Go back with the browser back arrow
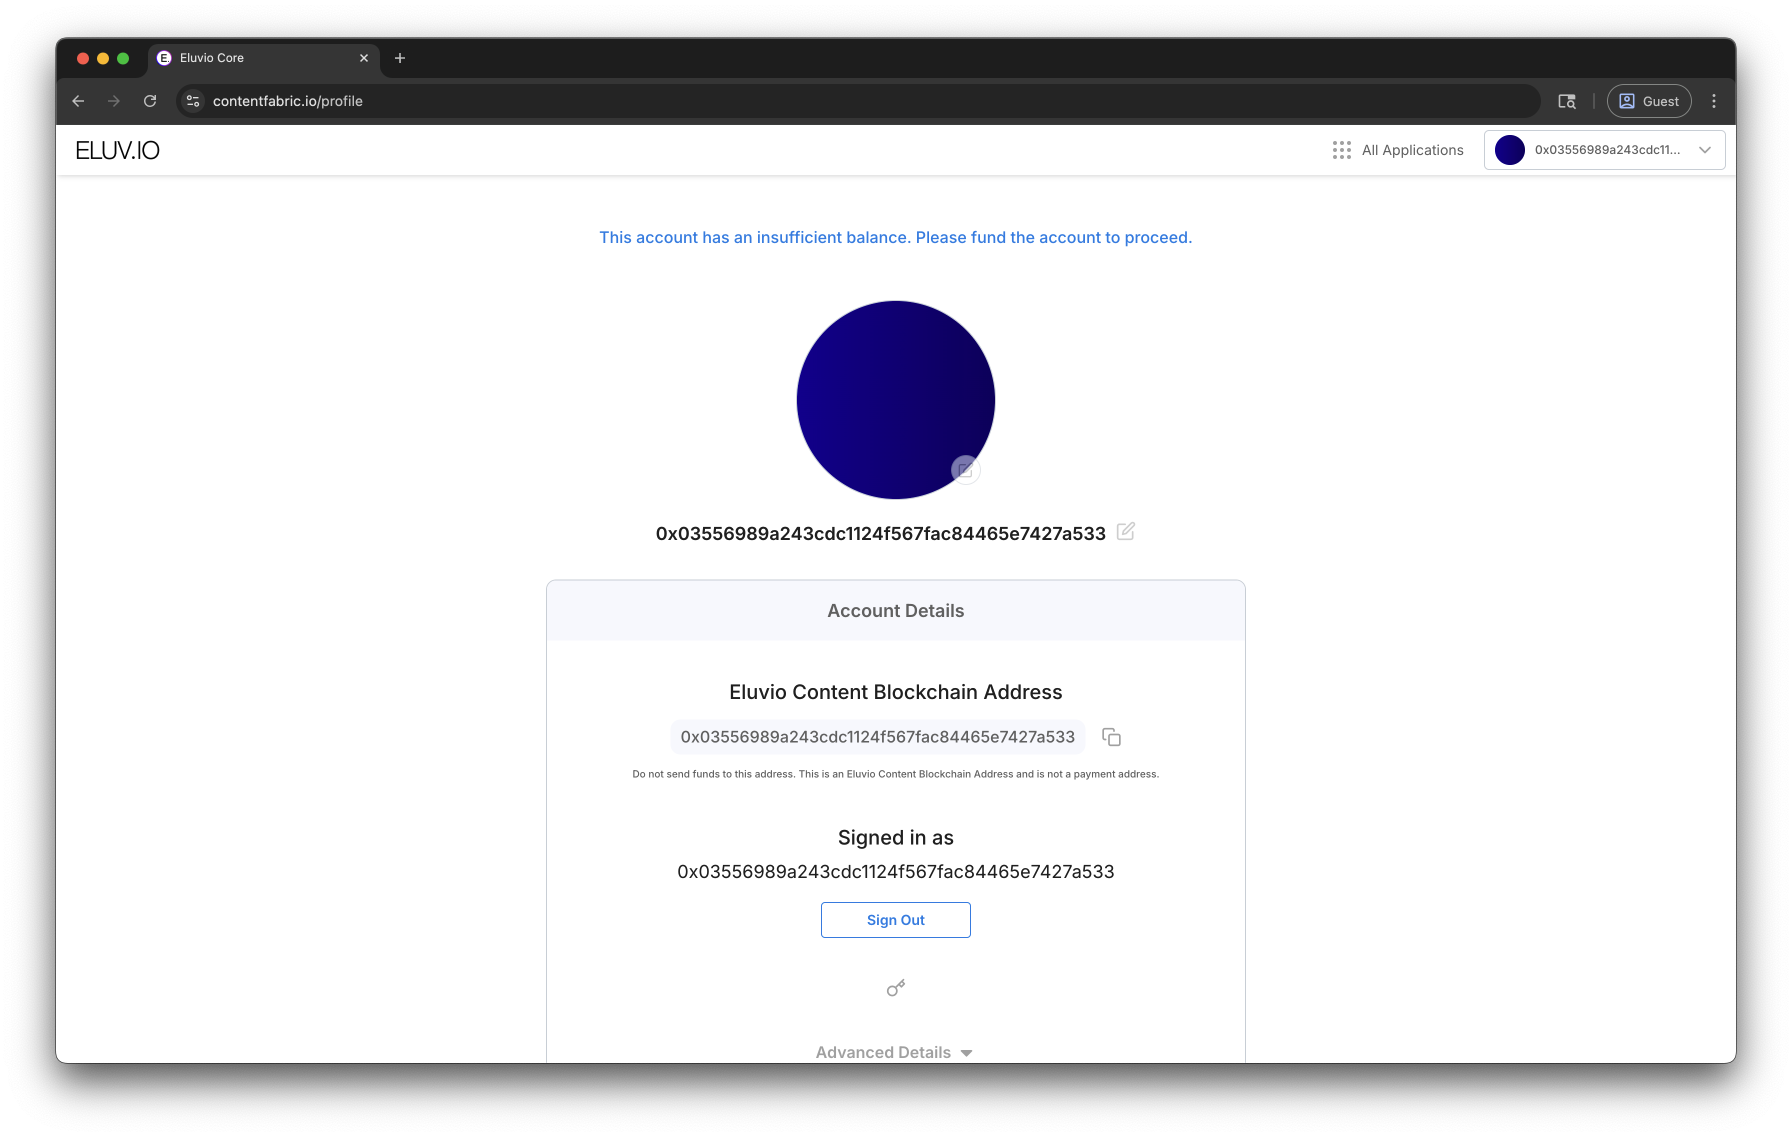Viewport: 1792px width, 1137px height. pos(78,101)
